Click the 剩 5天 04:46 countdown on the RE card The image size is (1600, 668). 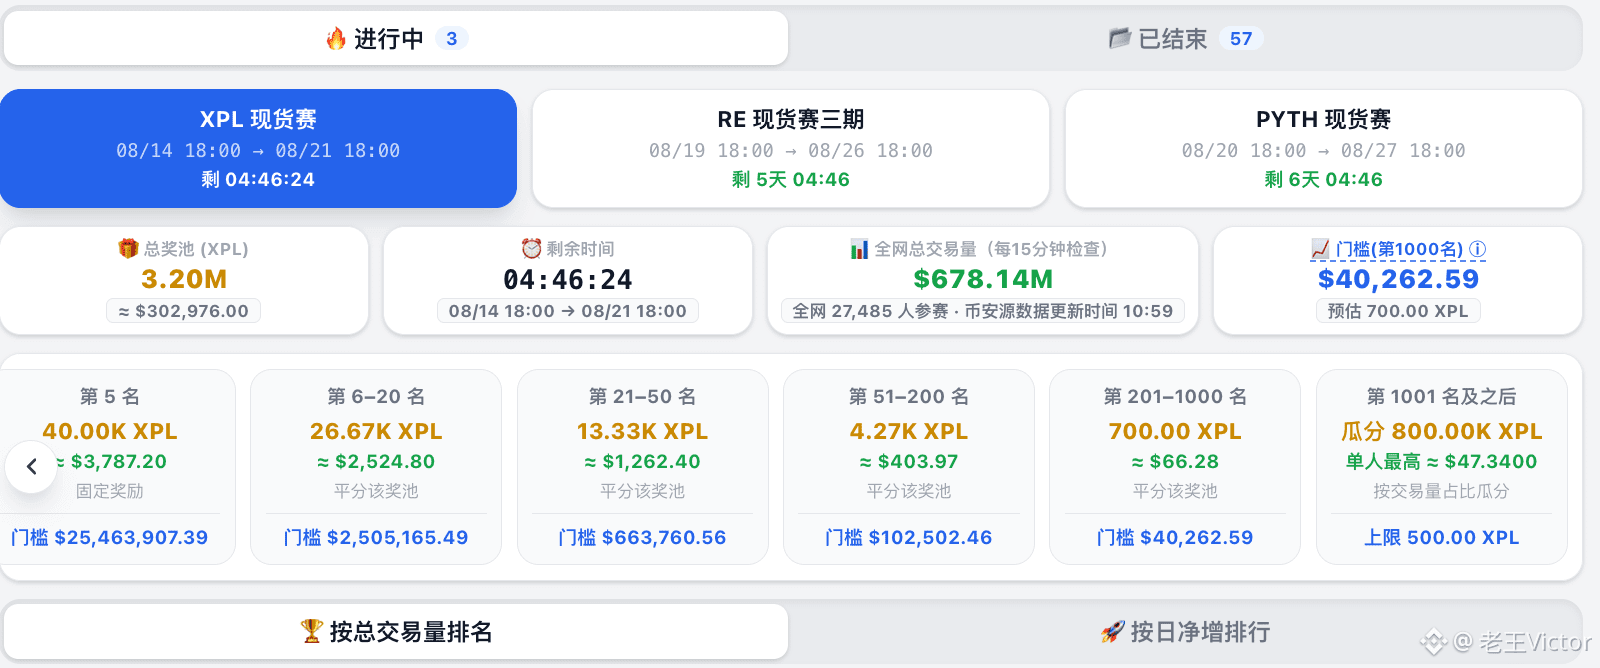(791, 180)
